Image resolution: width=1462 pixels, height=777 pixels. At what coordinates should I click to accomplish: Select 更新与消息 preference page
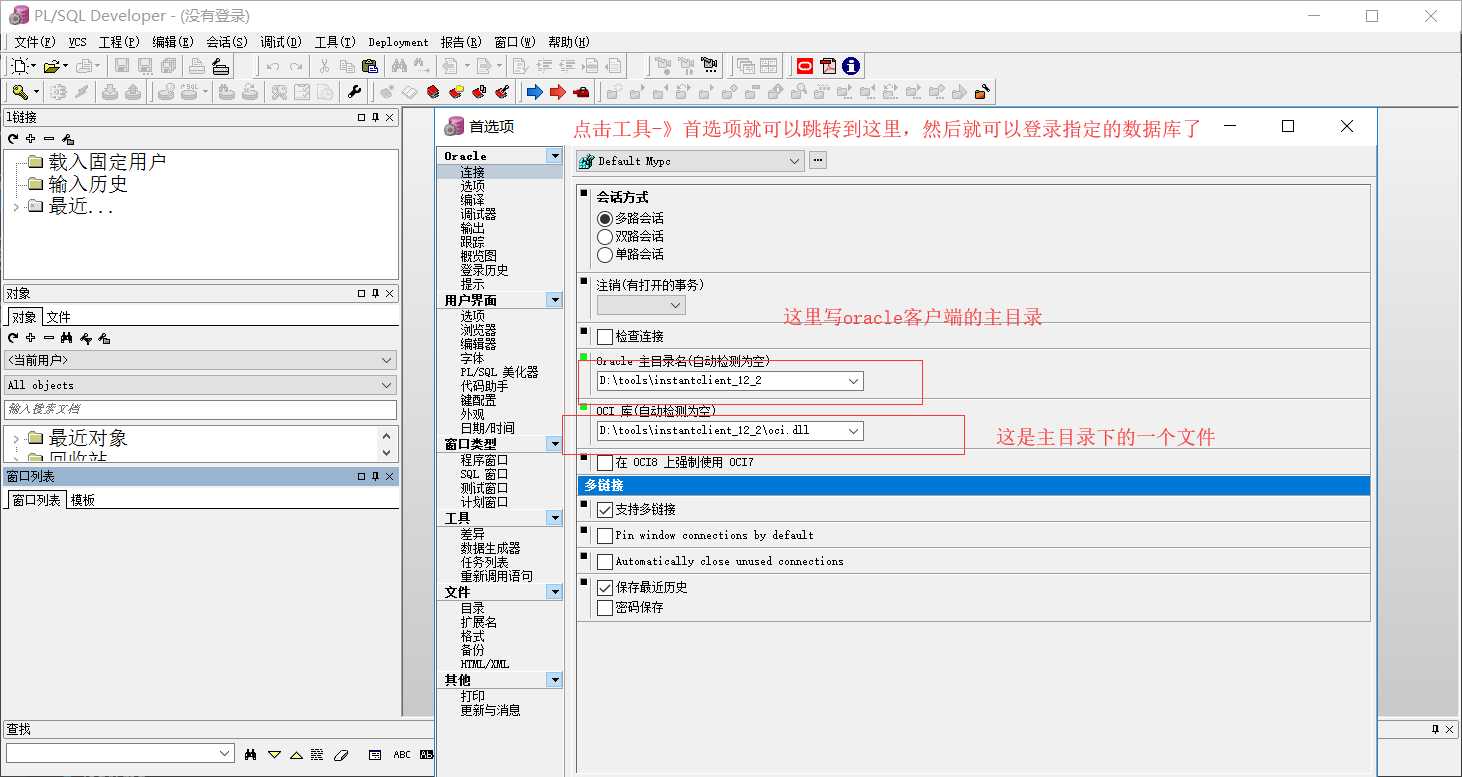click(x=490, y=710)
